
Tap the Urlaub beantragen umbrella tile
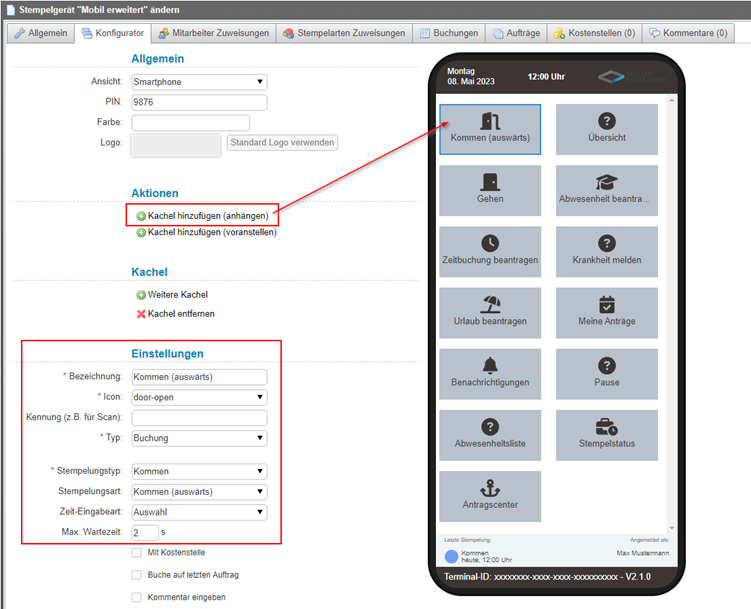tap(490, 312)
